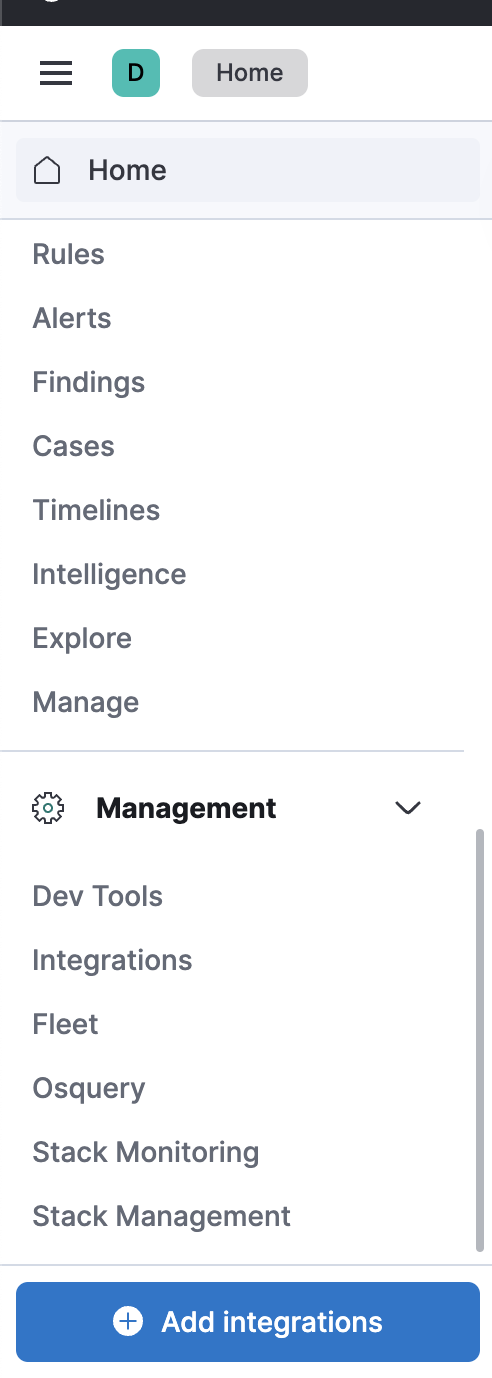Collapse the Management section chevron
The image size is (492, 1378).
pos(408,808)
